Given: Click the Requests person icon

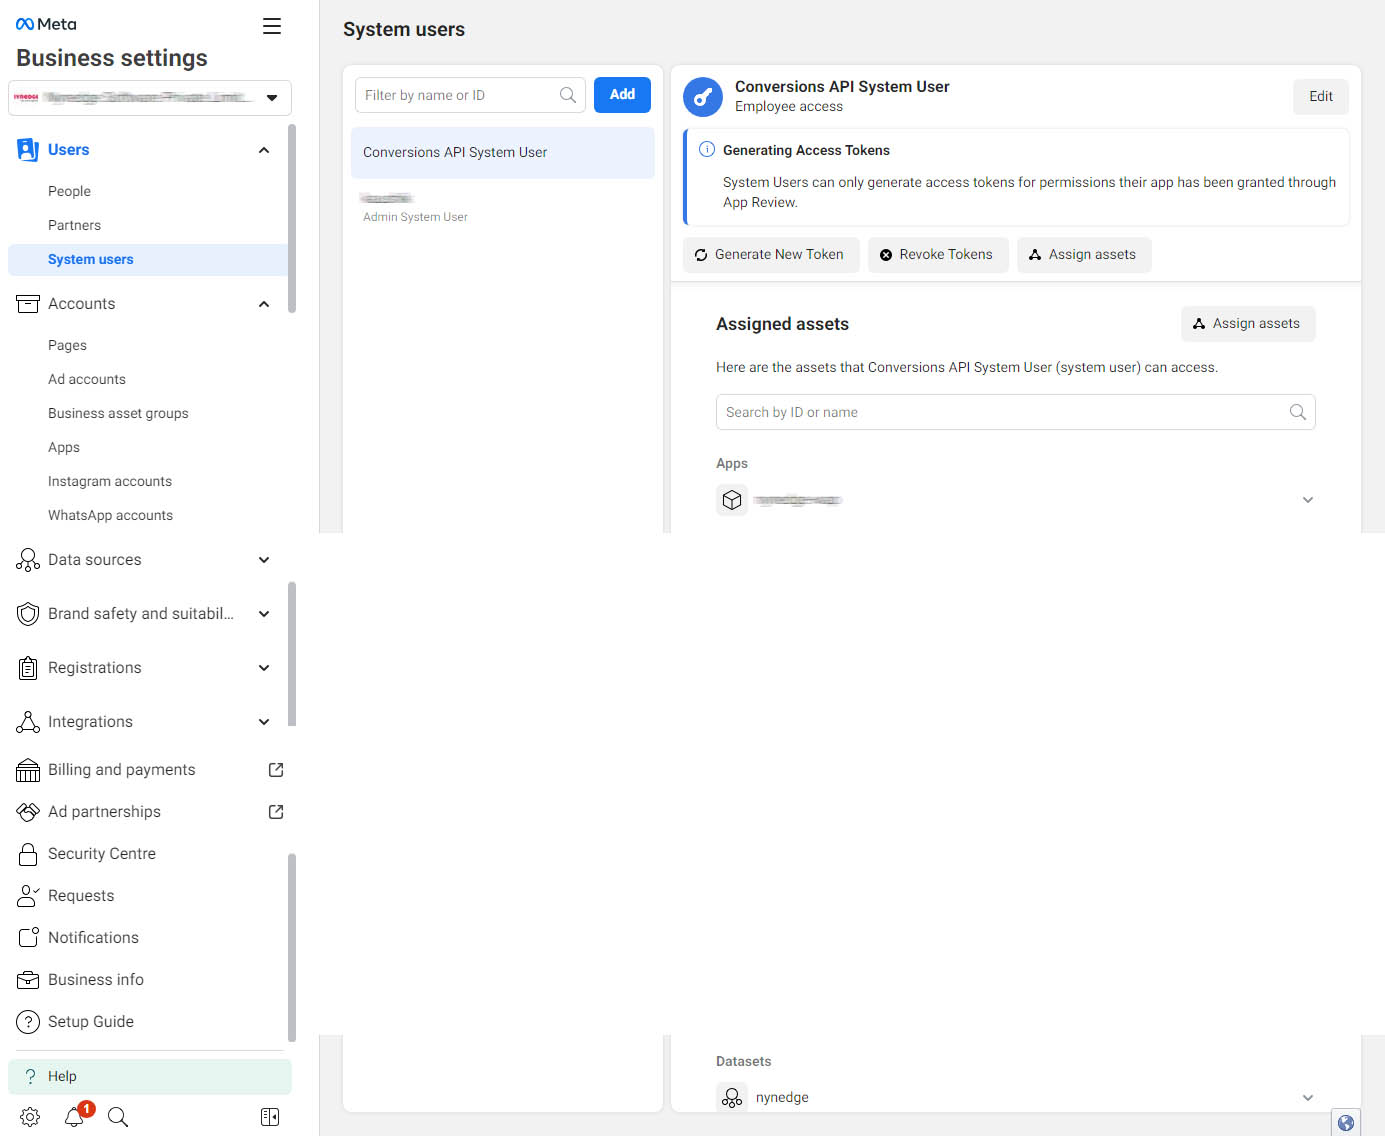Looking at the screenshot, I should pyautogui.click(x=28, y=896).
